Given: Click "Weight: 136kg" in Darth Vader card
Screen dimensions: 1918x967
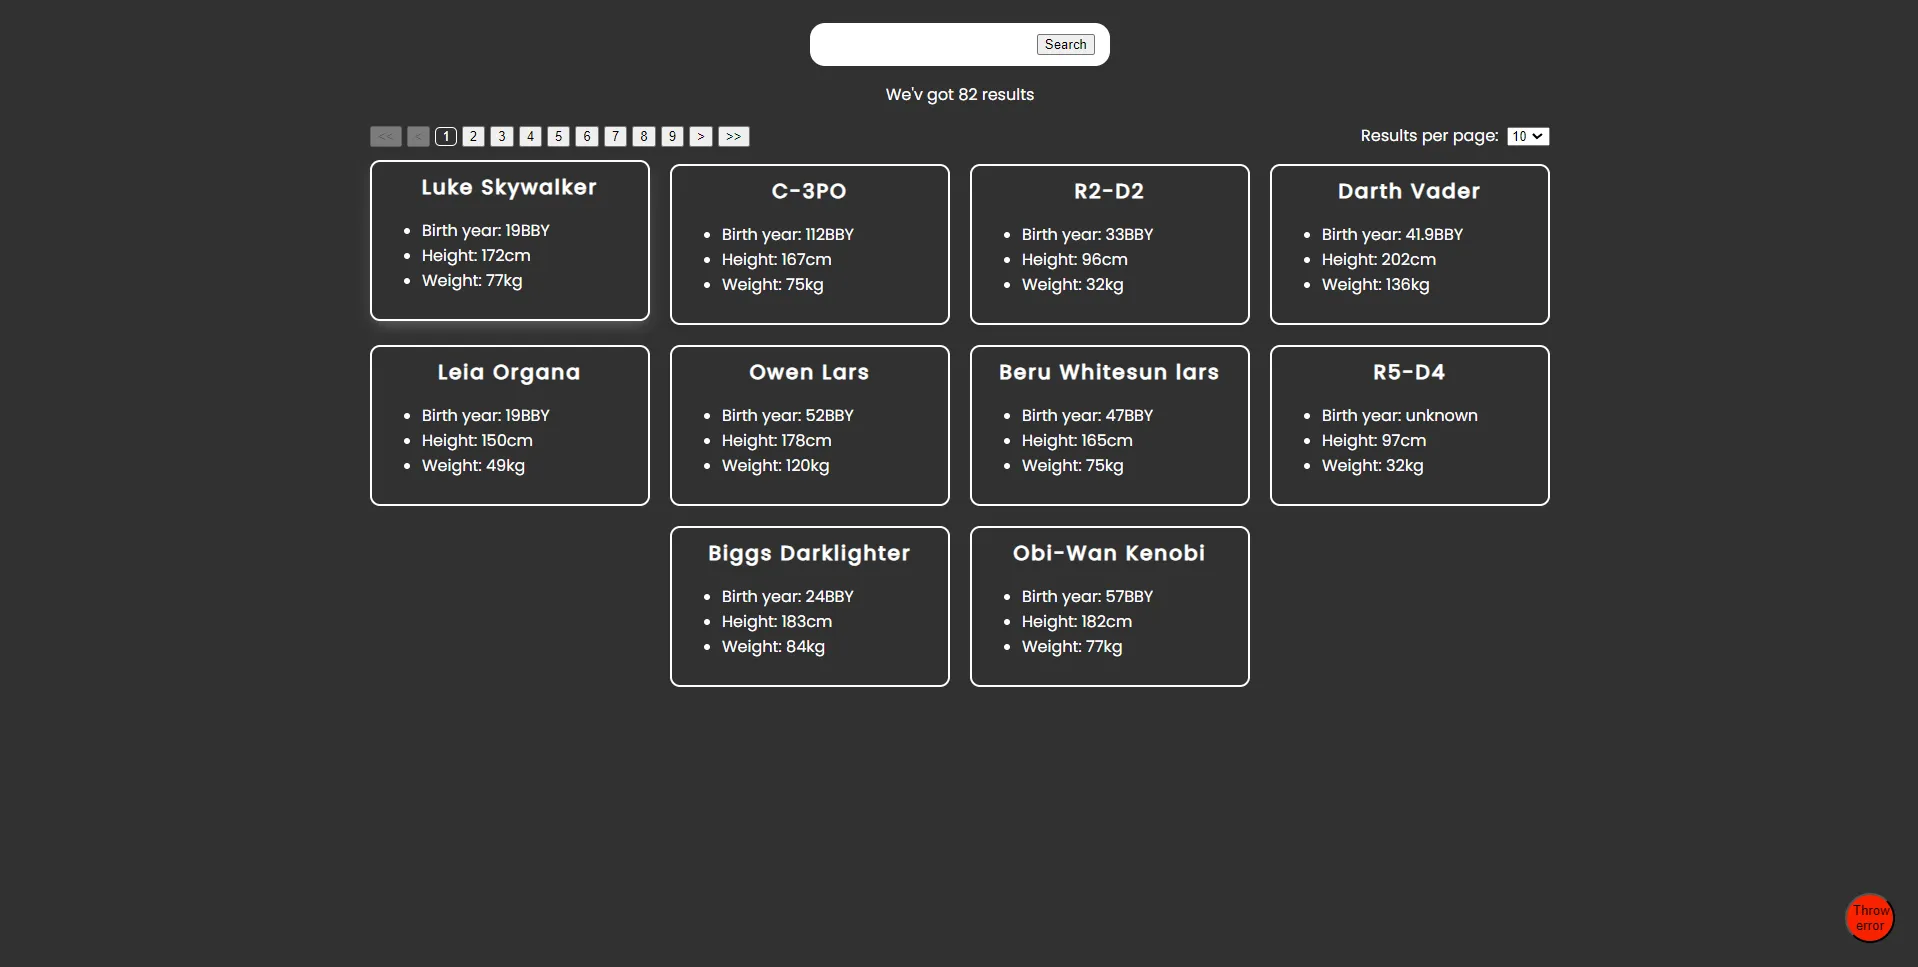Looking at the screenshot, I should pos(1376,284).
